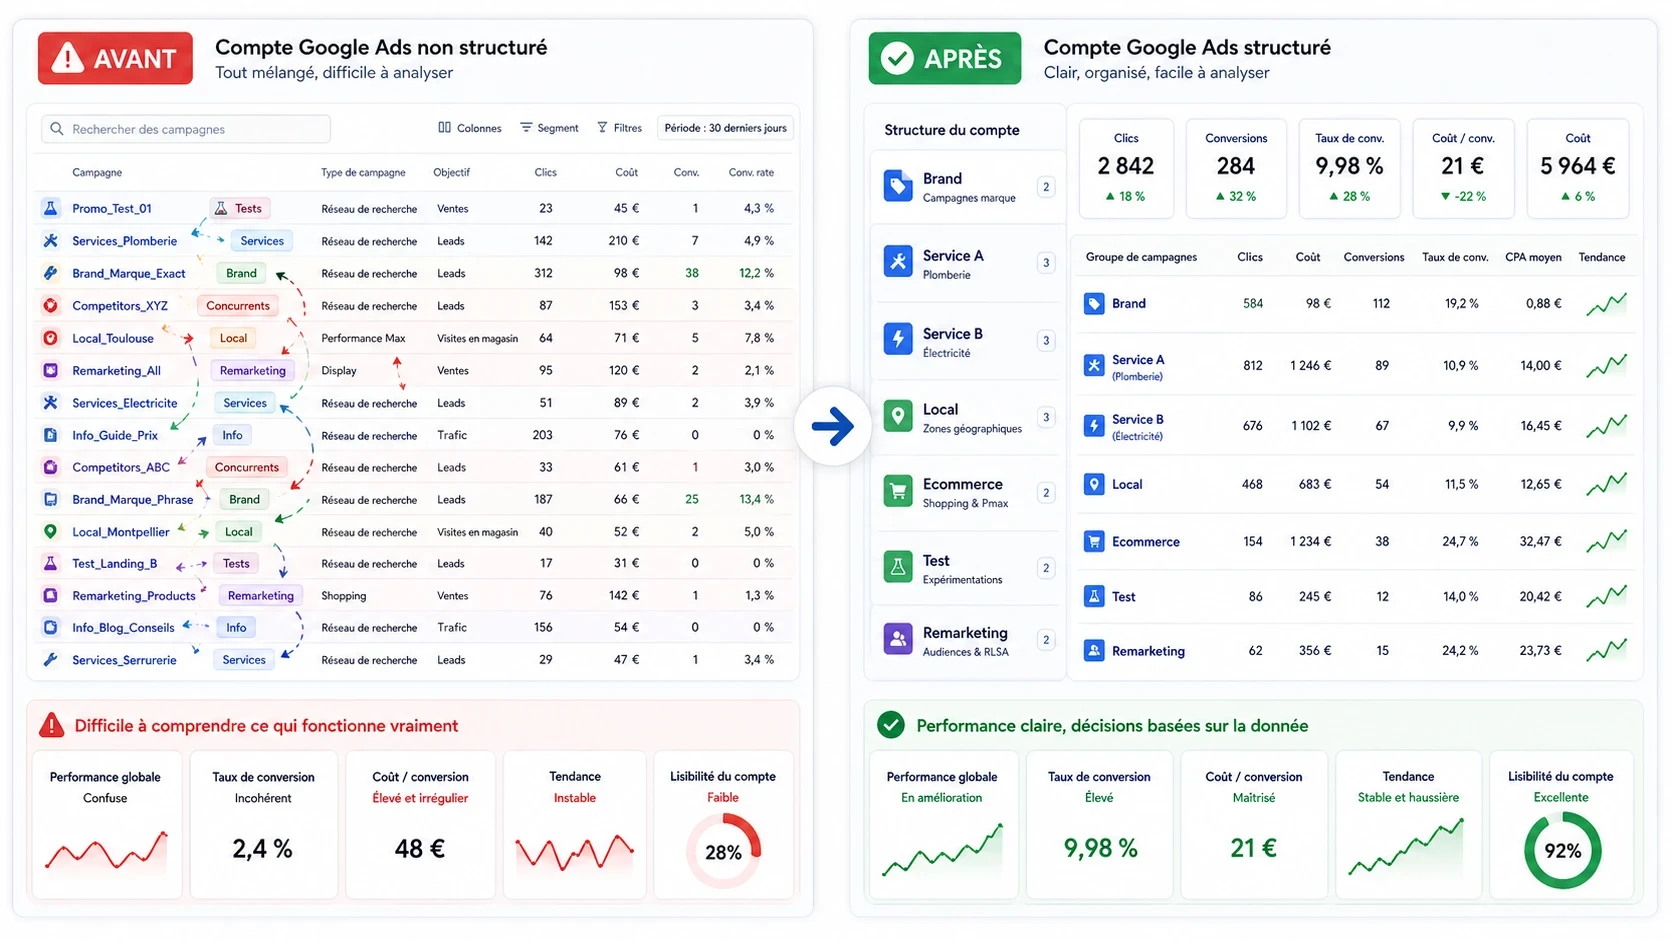The height and width of the screenshot is (941, 1672).
Task: Click the 92% Lisibilité du compte gauge
Action: 1562,850
